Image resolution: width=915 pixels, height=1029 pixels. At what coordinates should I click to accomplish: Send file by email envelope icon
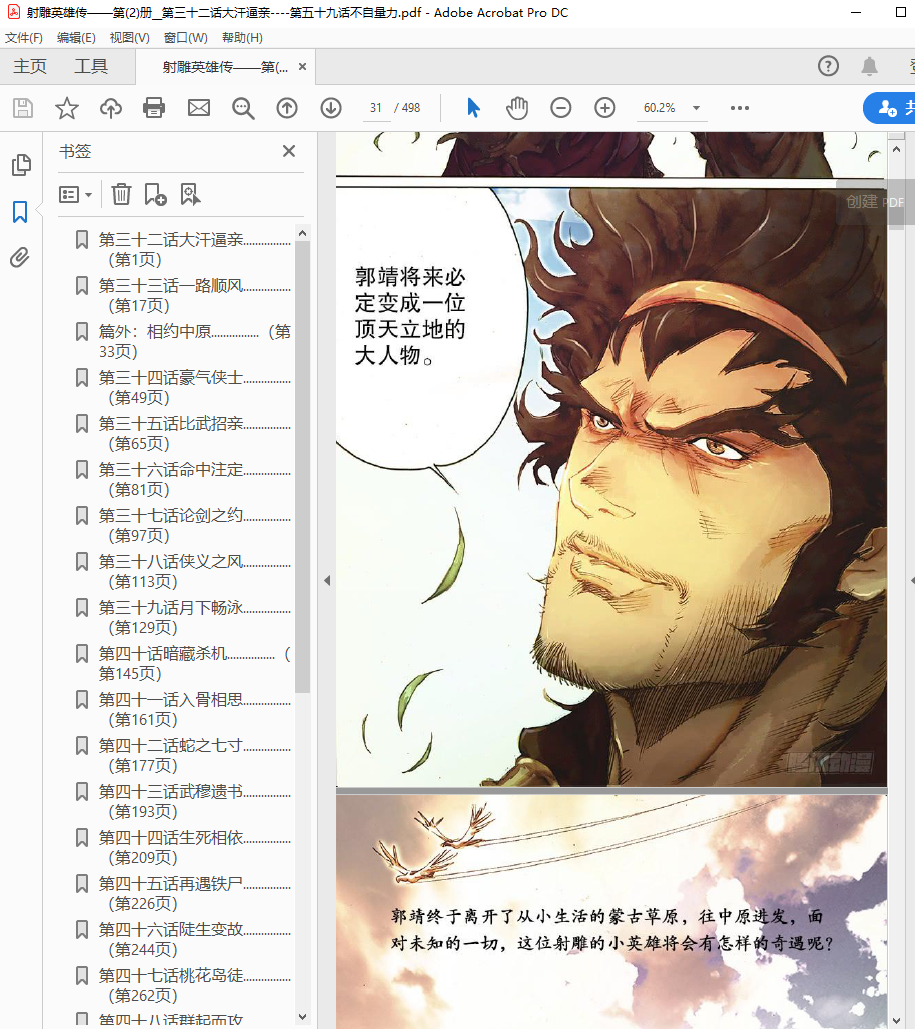point(199,108)
